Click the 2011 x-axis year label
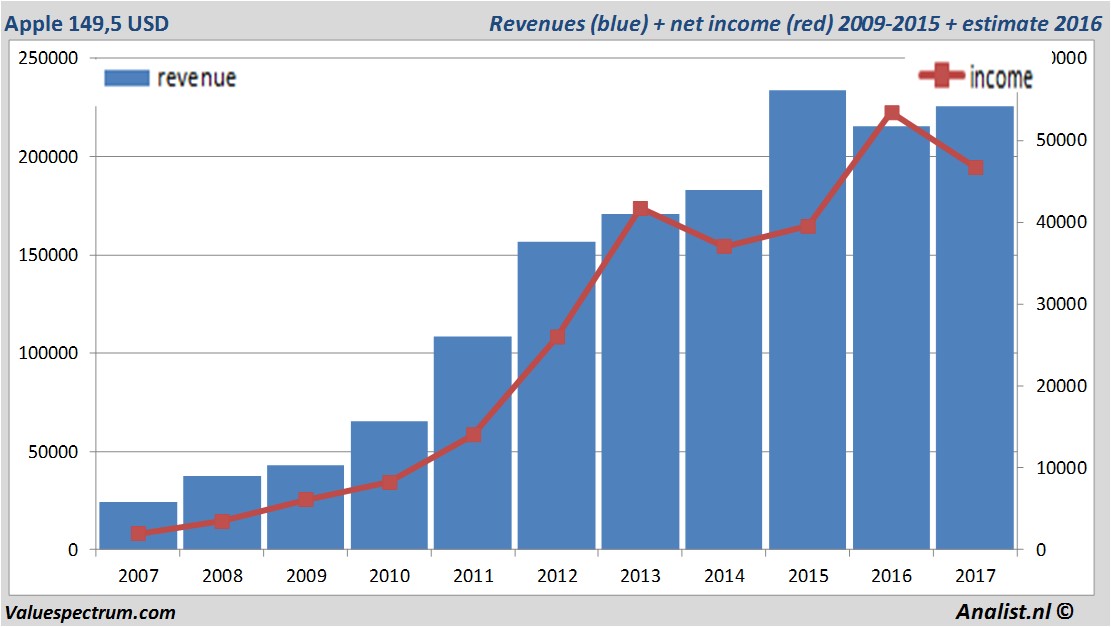The height and width of the screenshot is (627, 1111). click(473, 576)
